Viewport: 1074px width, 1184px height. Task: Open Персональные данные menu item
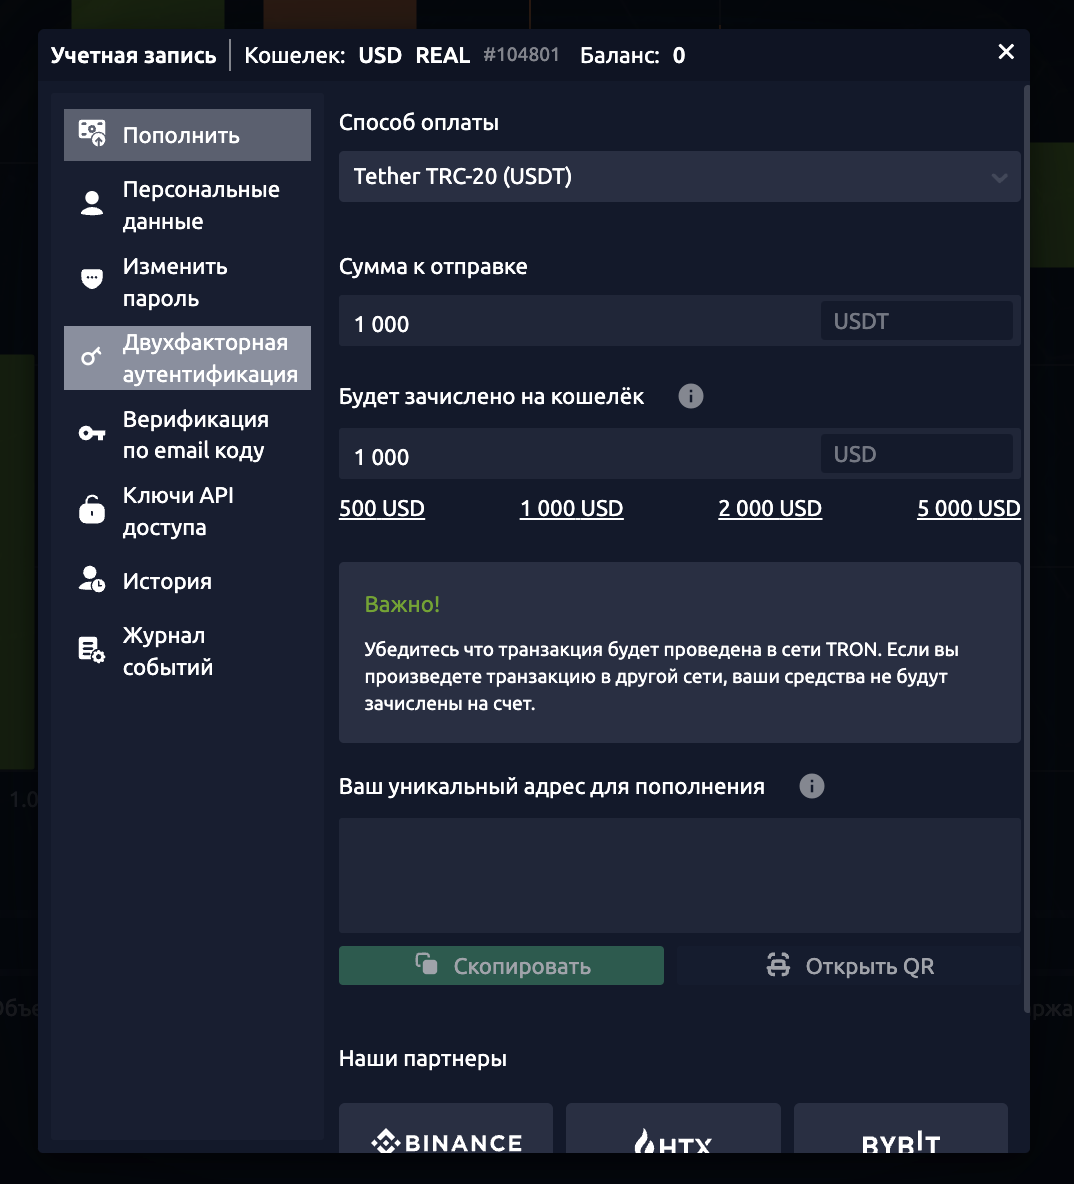[x=187, y=205]
